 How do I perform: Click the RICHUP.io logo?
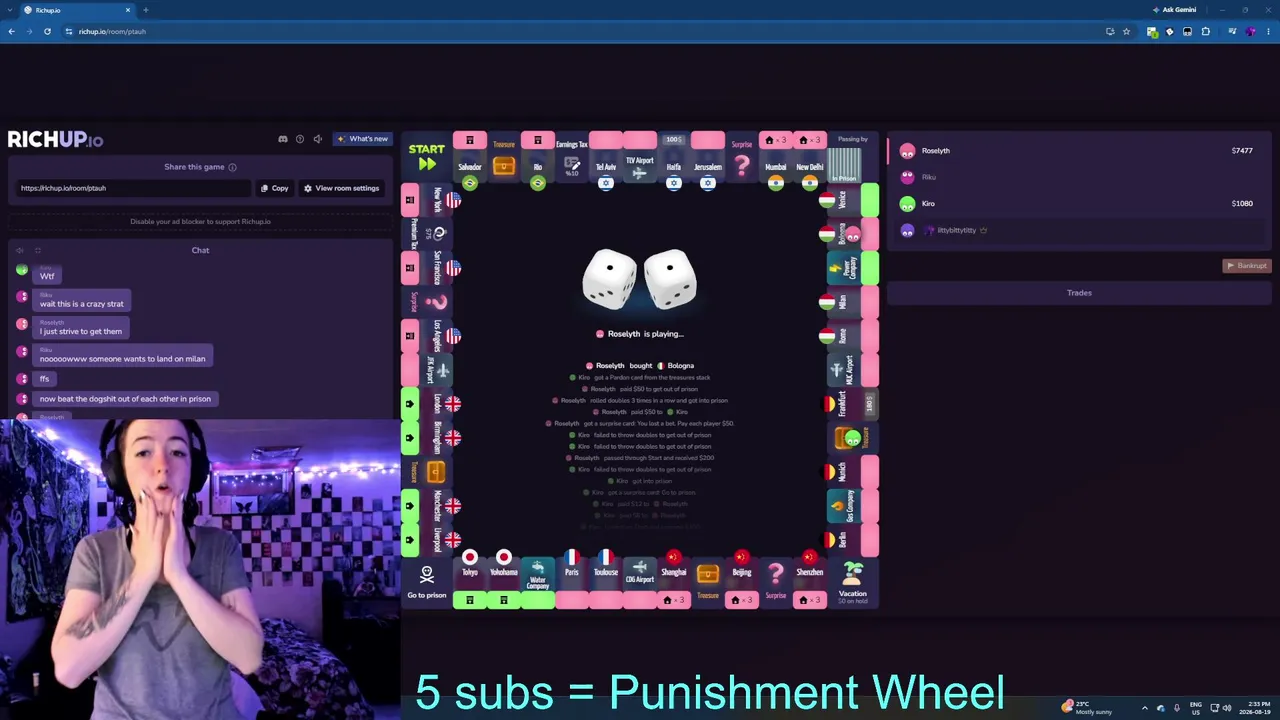point(55,140)
